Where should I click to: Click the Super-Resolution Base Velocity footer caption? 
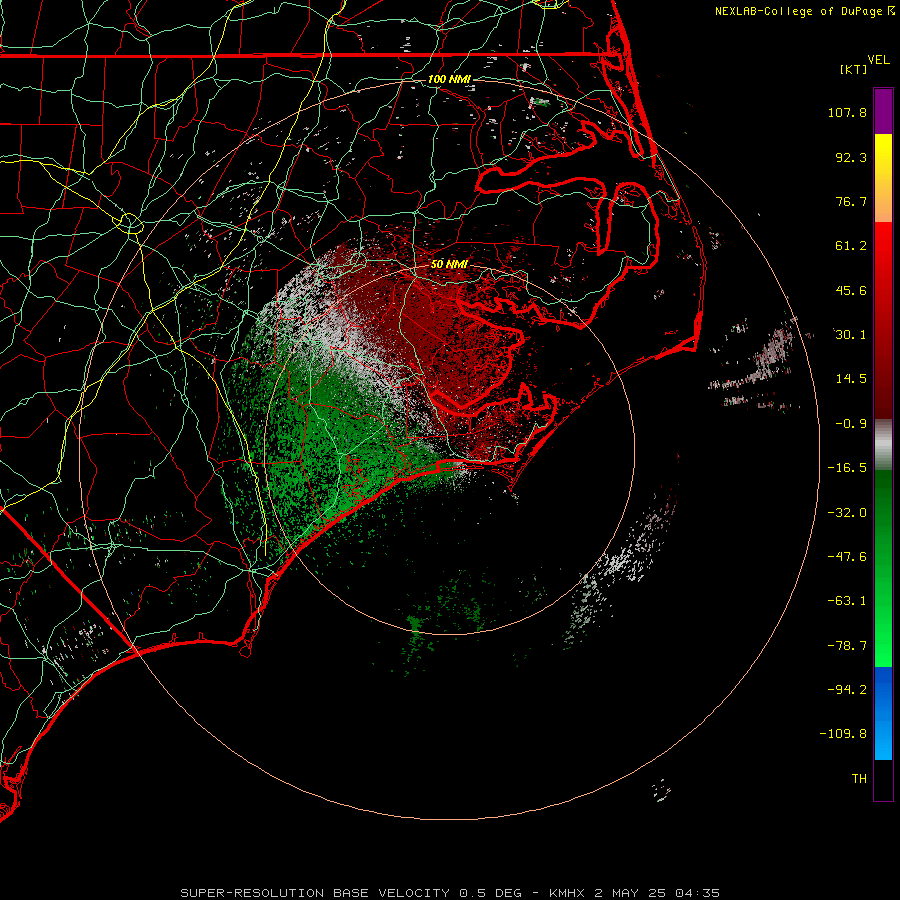click(x=450, y=893)
